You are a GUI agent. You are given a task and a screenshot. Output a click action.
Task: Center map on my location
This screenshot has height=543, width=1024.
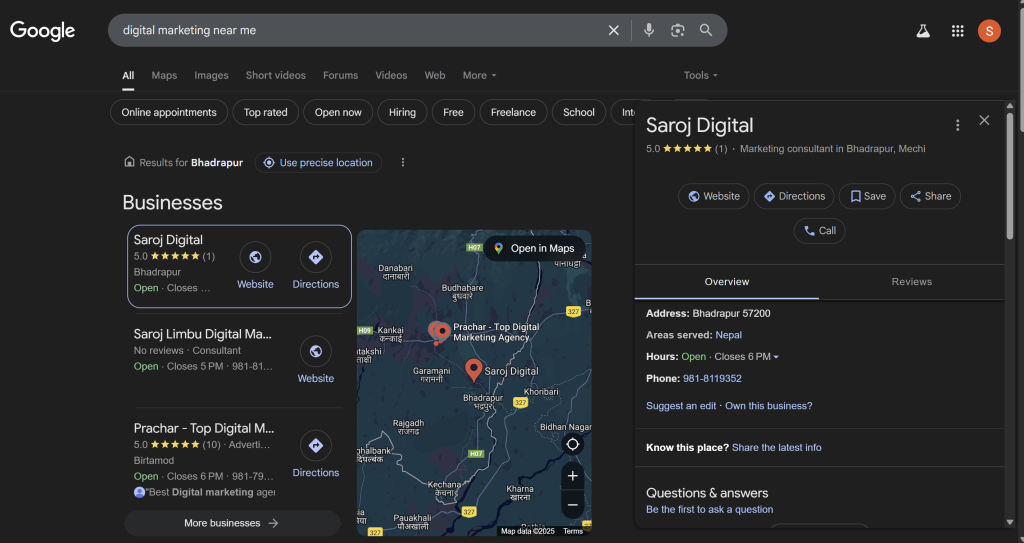pos(573,444)
